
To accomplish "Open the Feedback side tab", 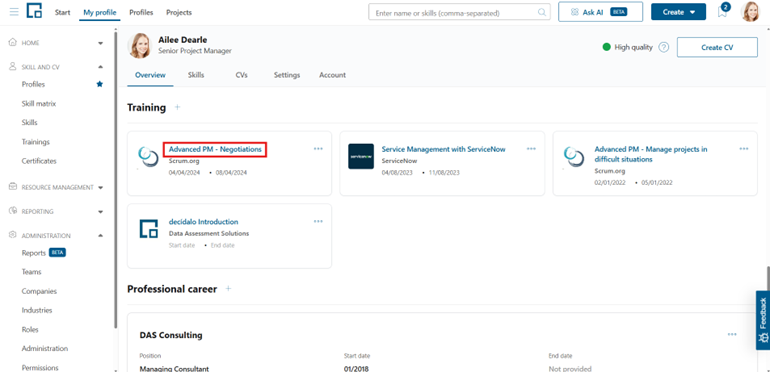I will (x=763, y=320).
